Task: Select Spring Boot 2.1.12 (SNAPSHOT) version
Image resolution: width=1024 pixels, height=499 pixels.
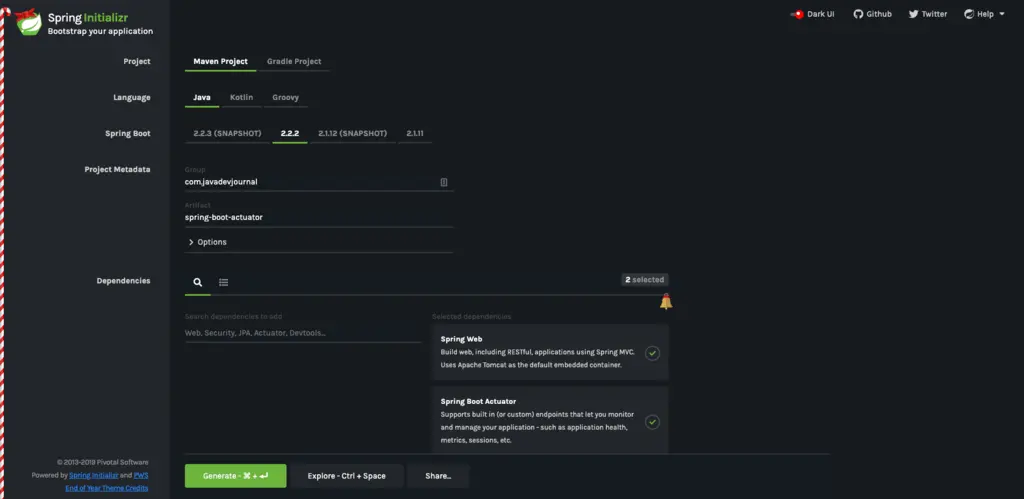Action: pyautogui.click(x=353, y=133)
